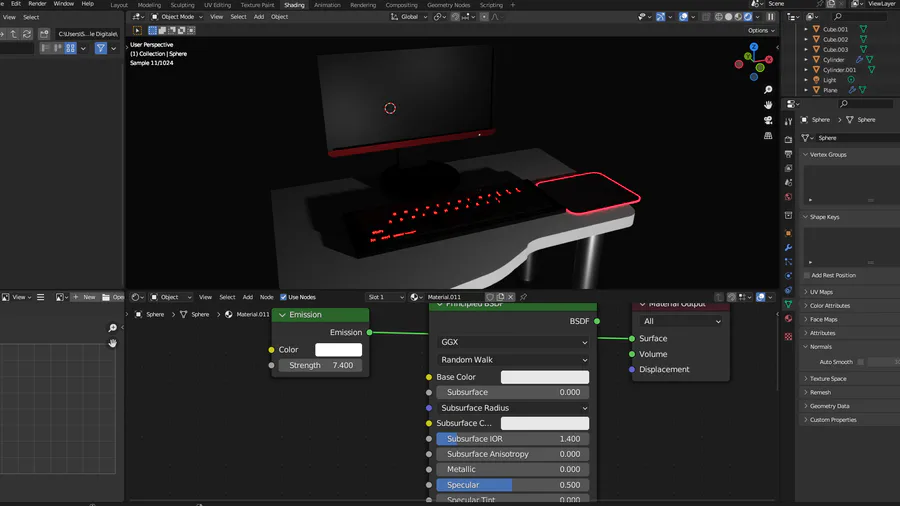Toggle file browser filter funnel
Viewport: 900px width, 506px height.
point(100,48)
